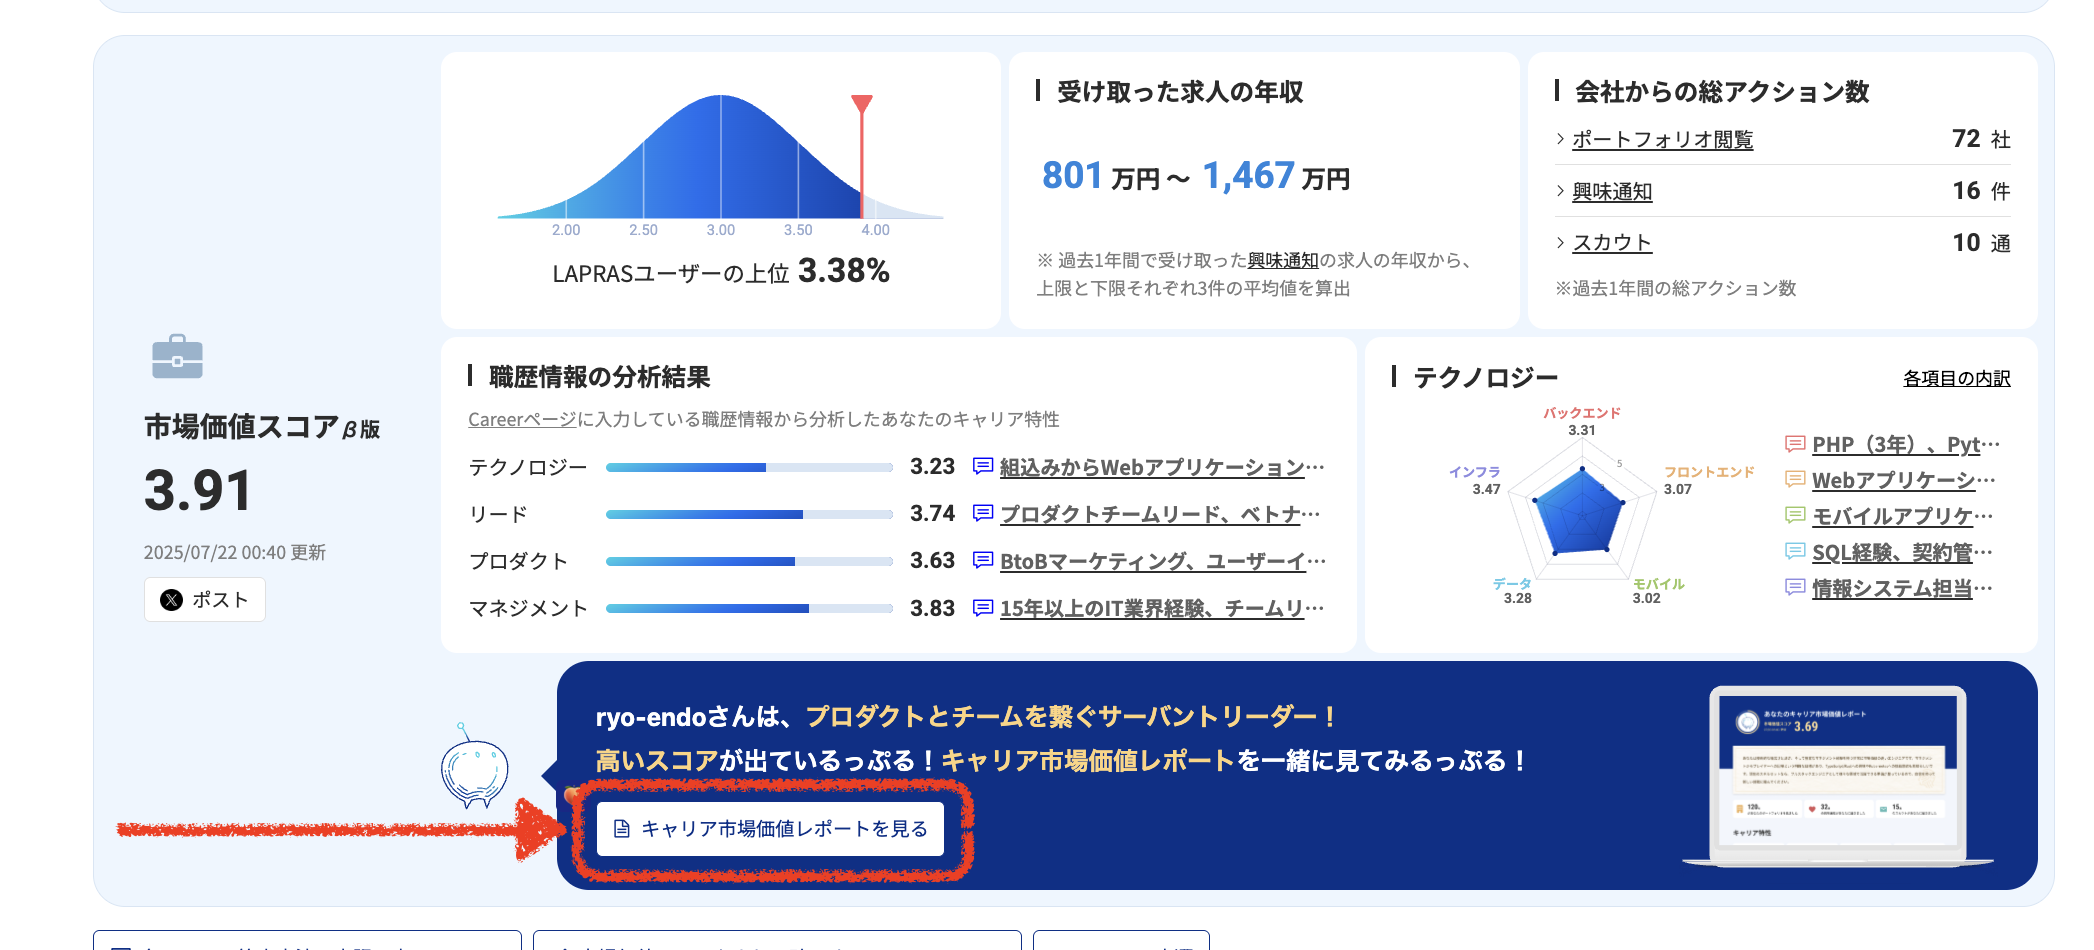The image size is (2094, 950).
Task: Click the red marker on distribution chart
Action: pyautogui.click(x=861, y=105)
